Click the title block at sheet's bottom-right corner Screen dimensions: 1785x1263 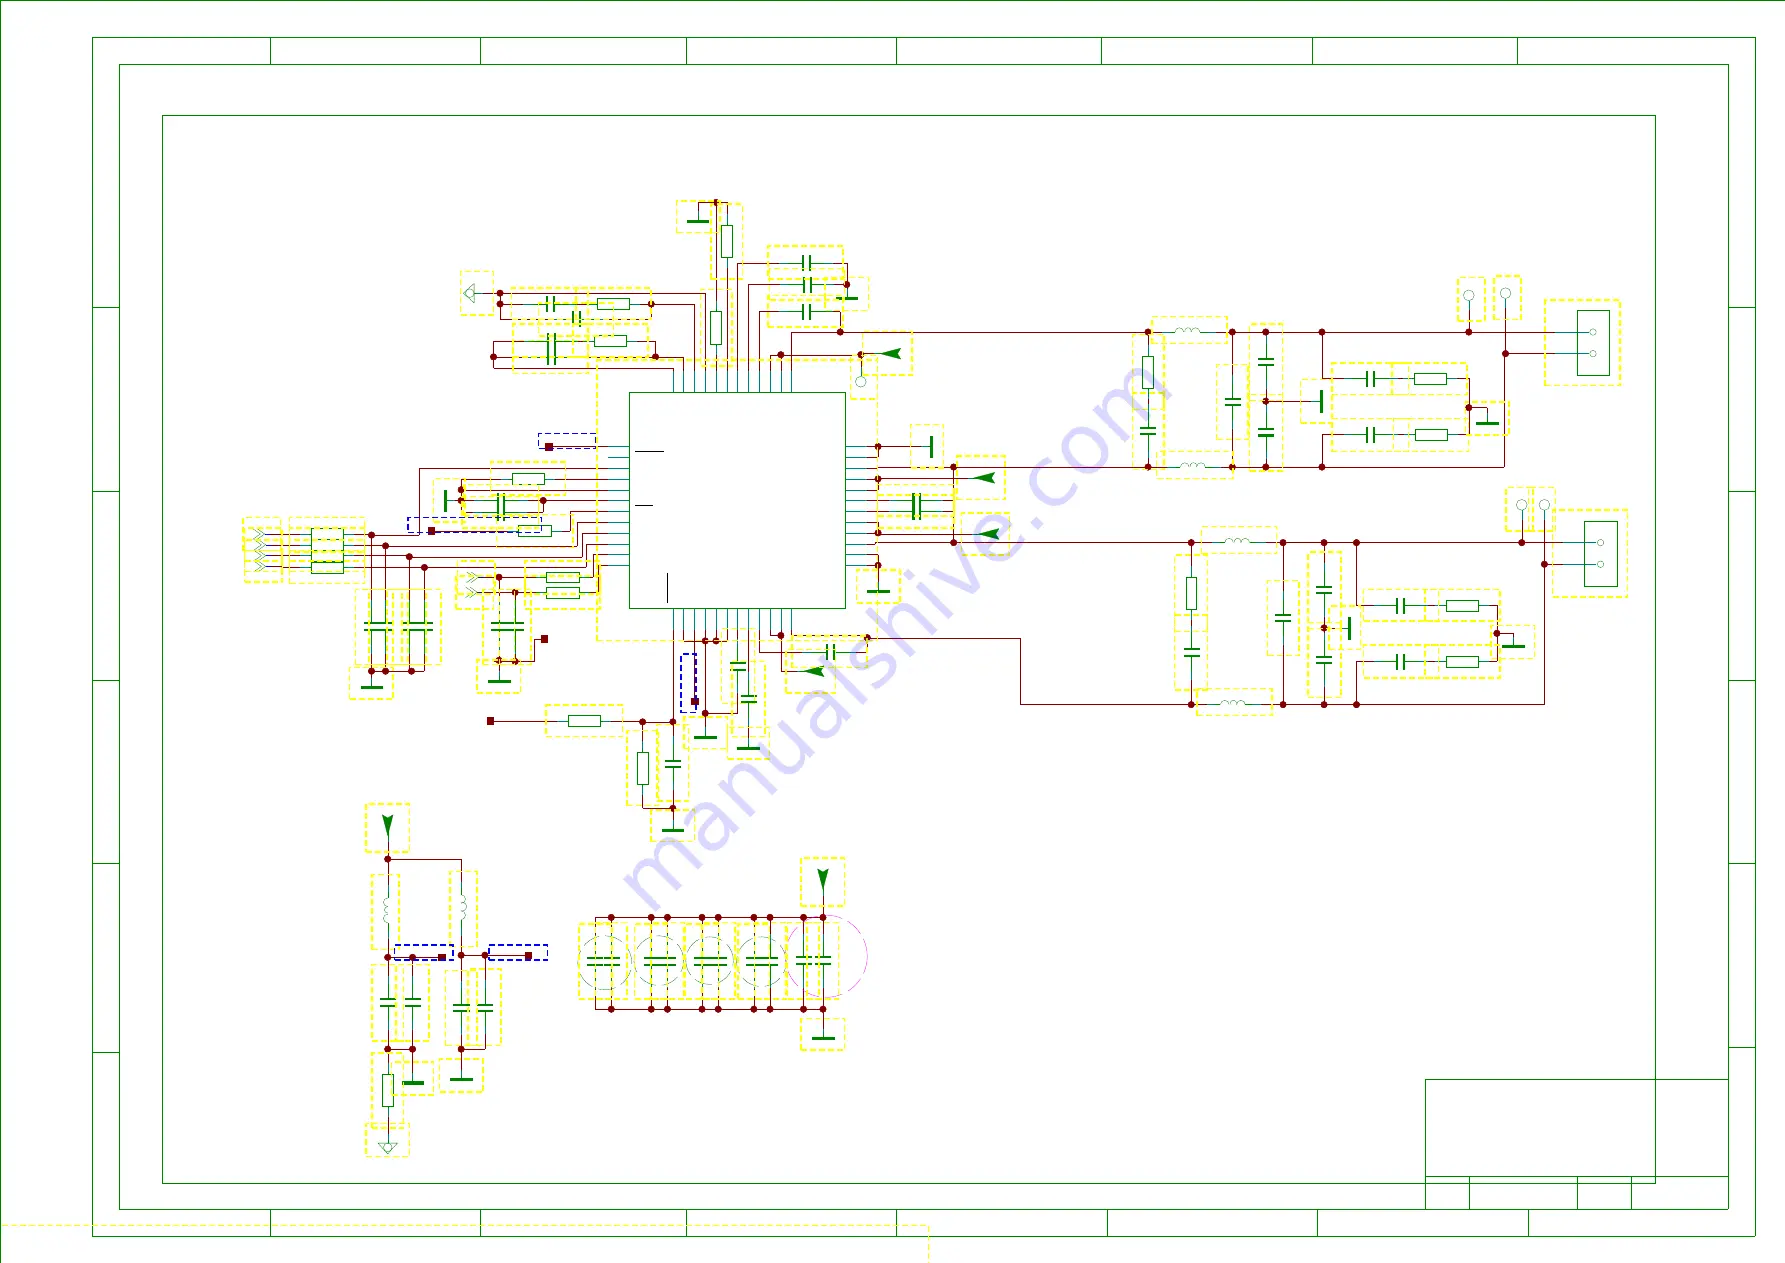coord(1576,1144)
